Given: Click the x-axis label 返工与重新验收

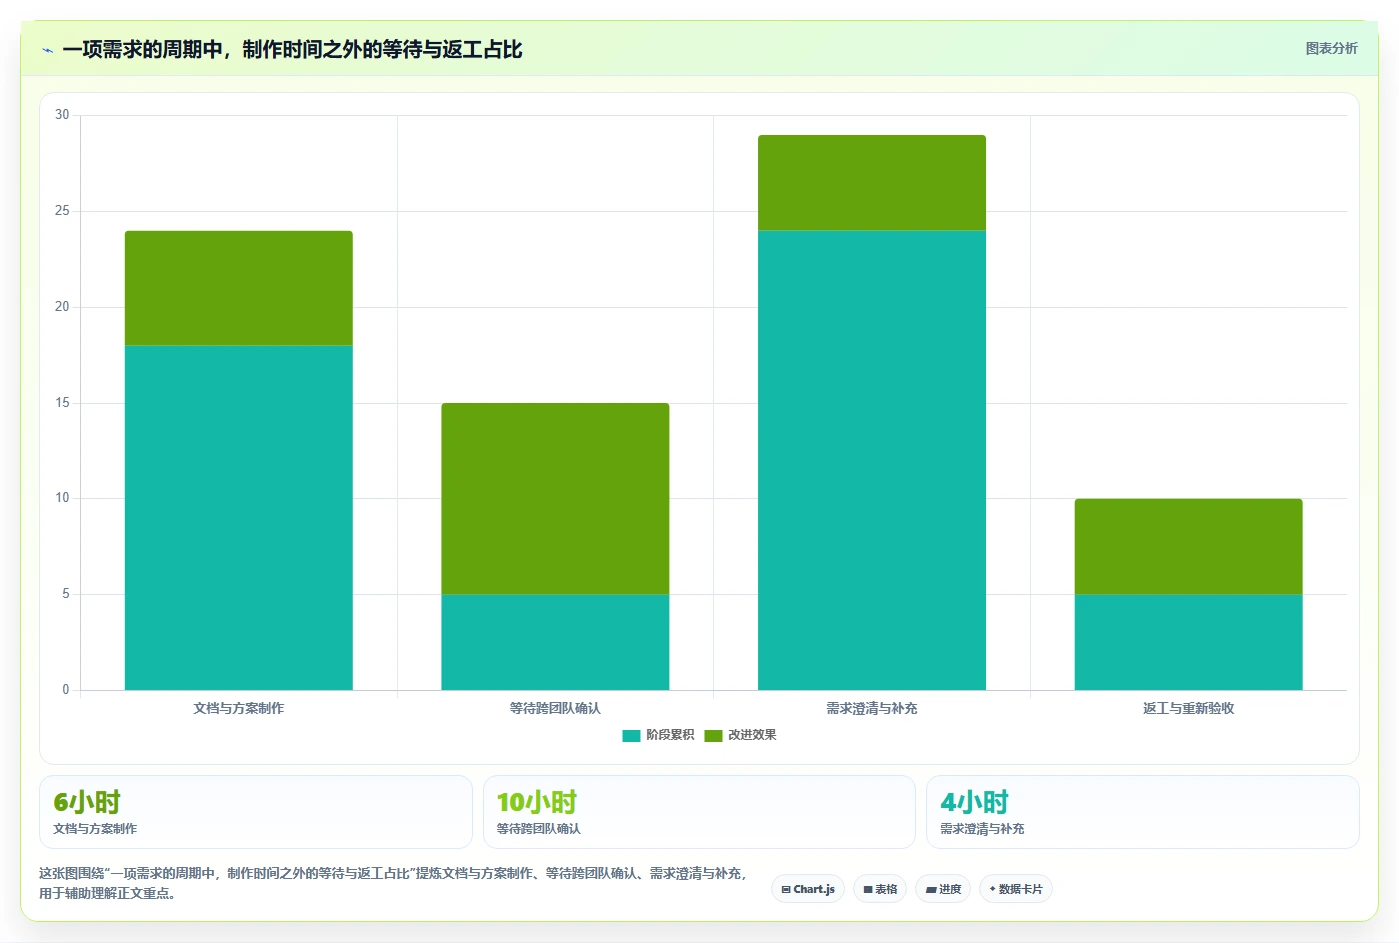Looking at the screenshot, I should (1188, 708).
